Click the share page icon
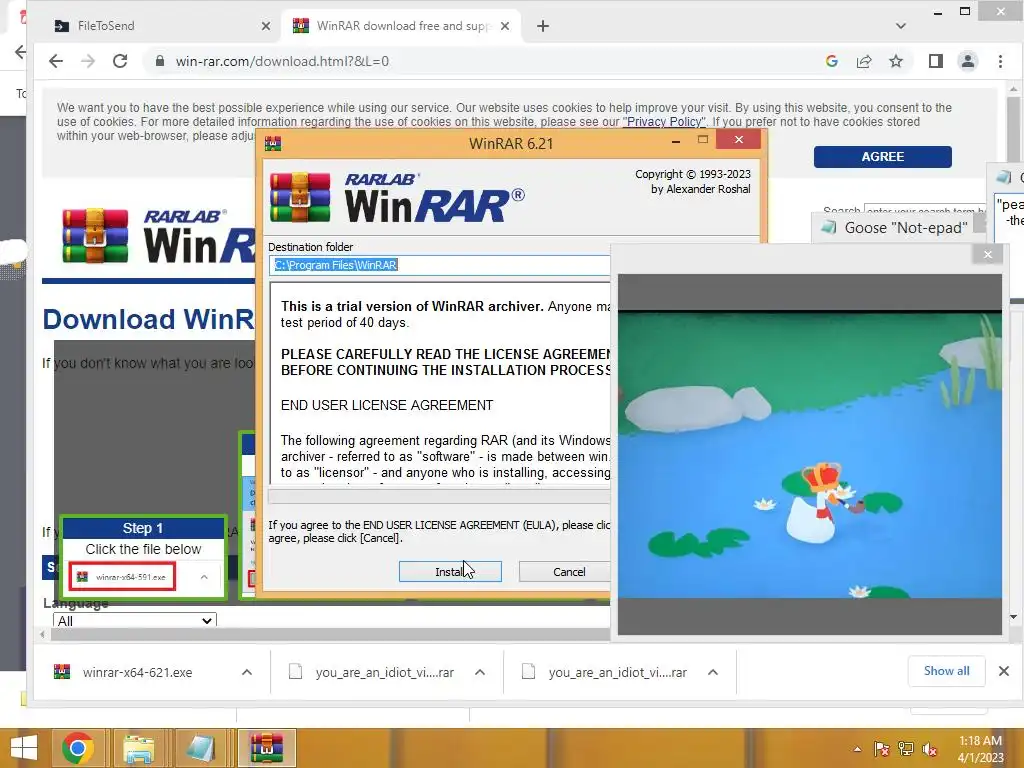Viewport: 1024px width, 768px height. point(864,61)
